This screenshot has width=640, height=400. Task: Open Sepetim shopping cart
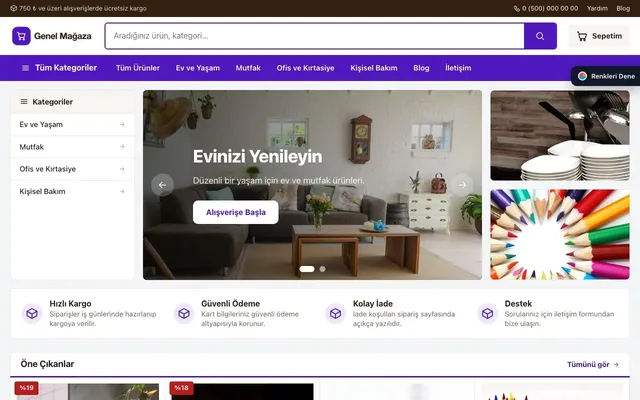pyautogui.click(x=599, y=36)
